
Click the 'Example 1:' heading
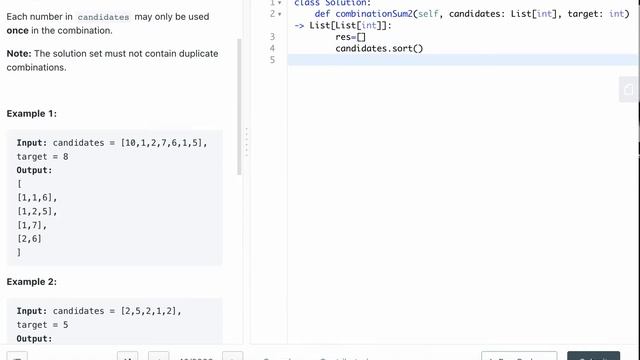point(31,113)
